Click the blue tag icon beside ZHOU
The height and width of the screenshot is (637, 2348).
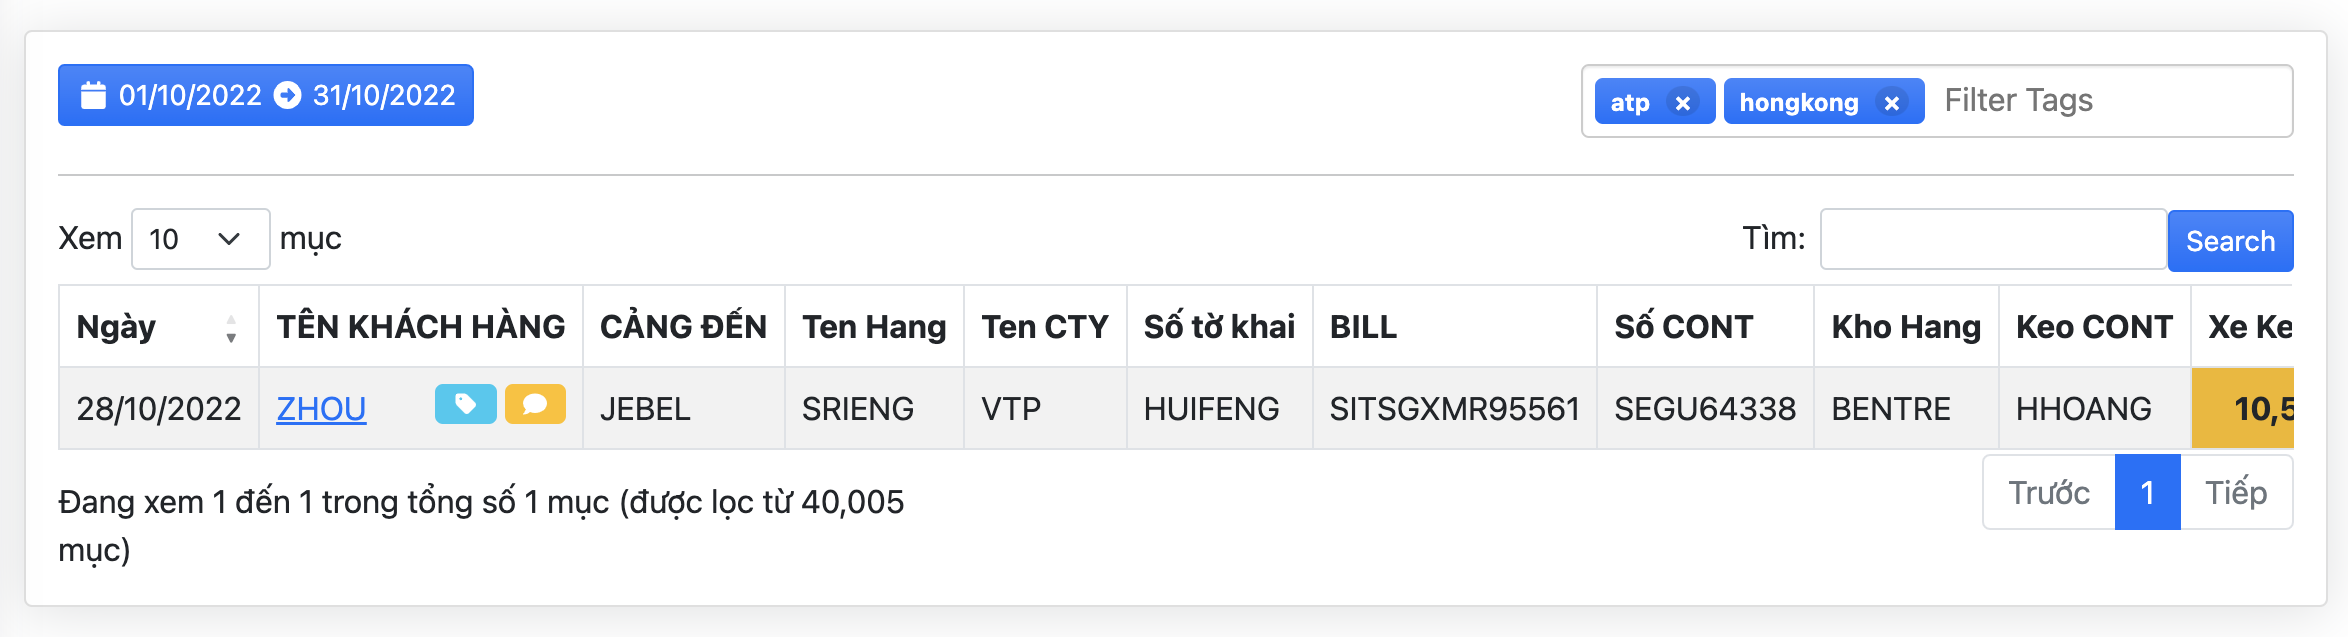click(x=465, y=404)
